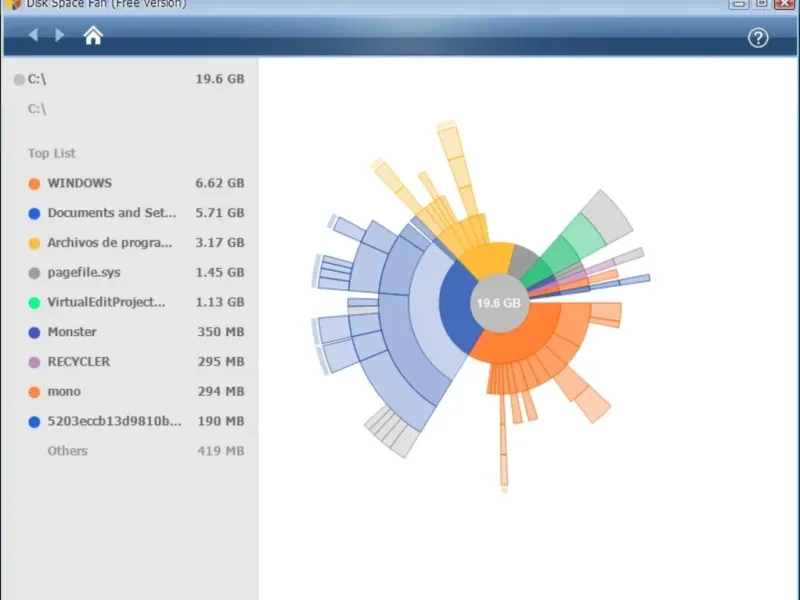Image resolution: width=800 pixels, height=600 pixels.
Task: Click the 19.6 GB drive total
Action: pos(220,79)
